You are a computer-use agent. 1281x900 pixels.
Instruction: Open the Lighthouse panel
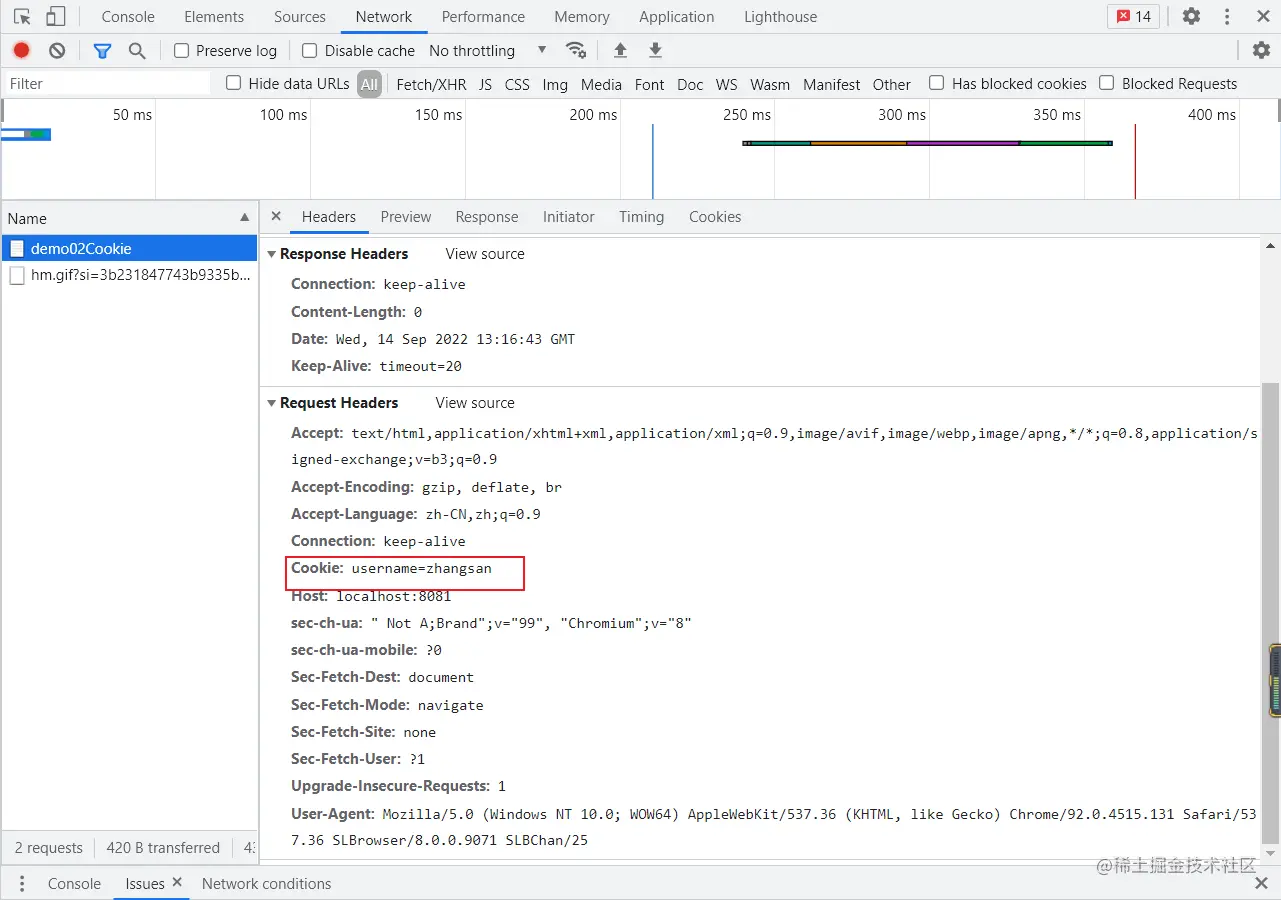pos(780,16)
